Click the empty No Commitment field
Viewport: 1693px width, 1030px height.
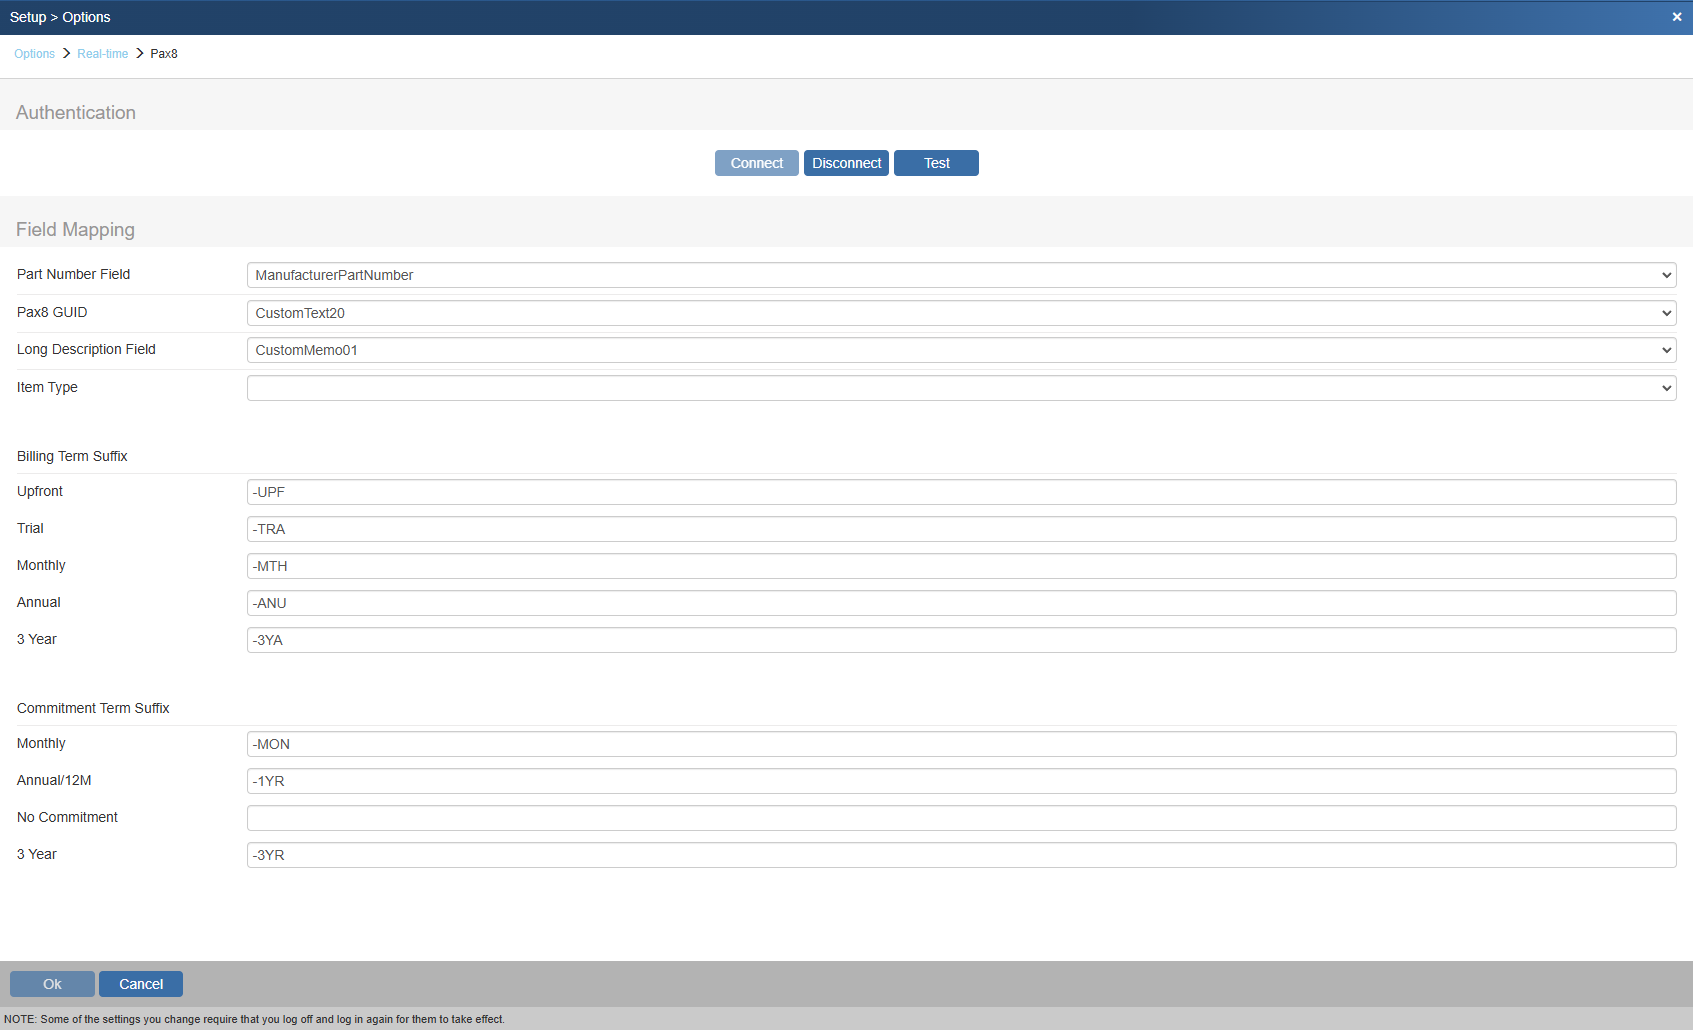960,818
